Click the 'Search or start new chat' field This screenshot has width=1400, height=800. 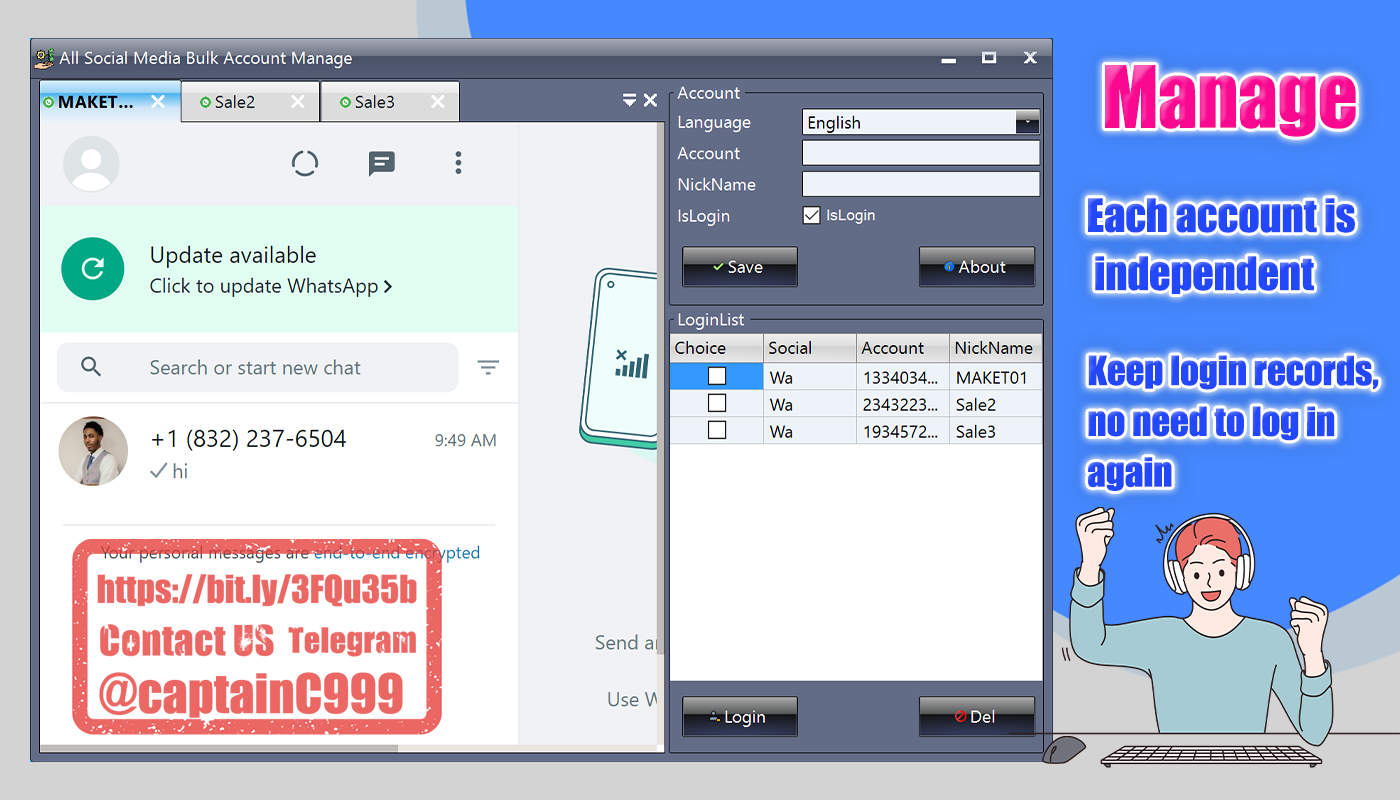pos(257,367)
